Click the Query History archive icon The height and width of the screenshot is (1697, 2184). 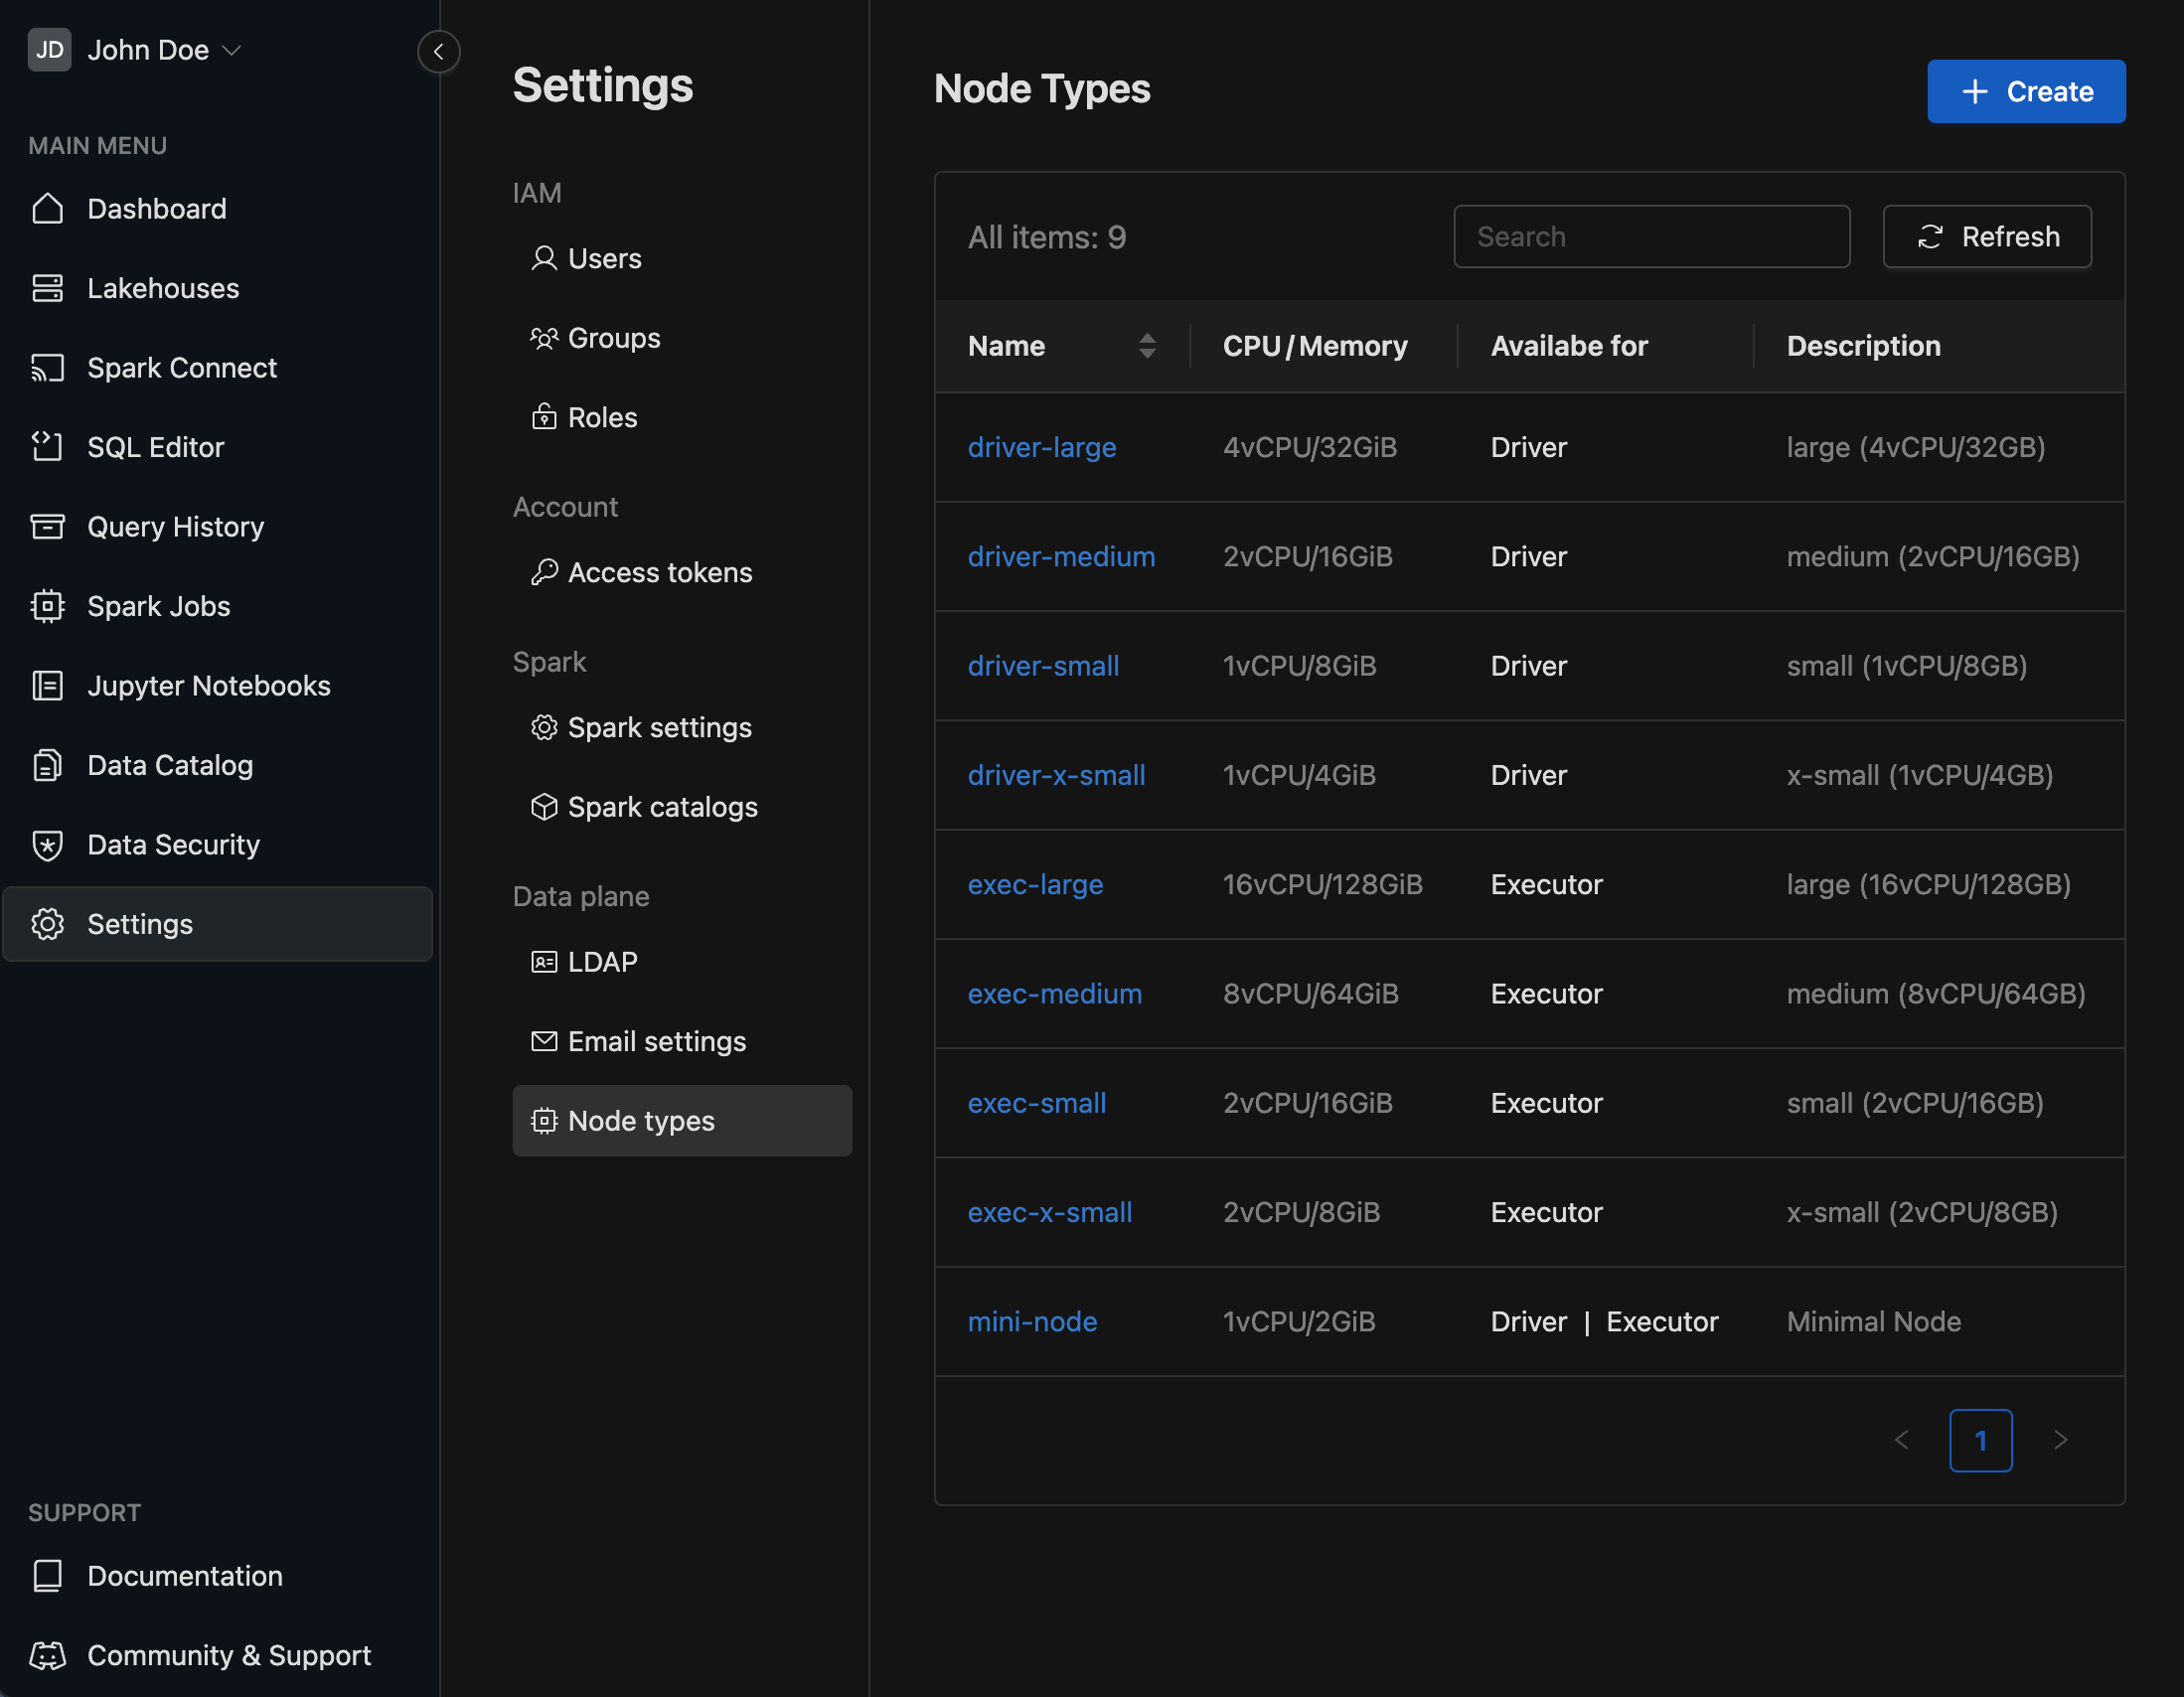(x=47, y=527)
